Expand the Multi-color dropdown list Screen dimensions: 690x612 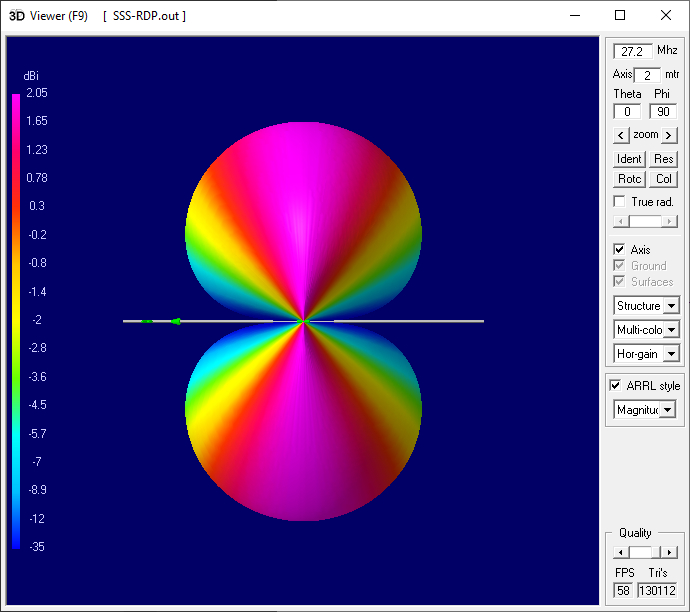pos(671,330)
